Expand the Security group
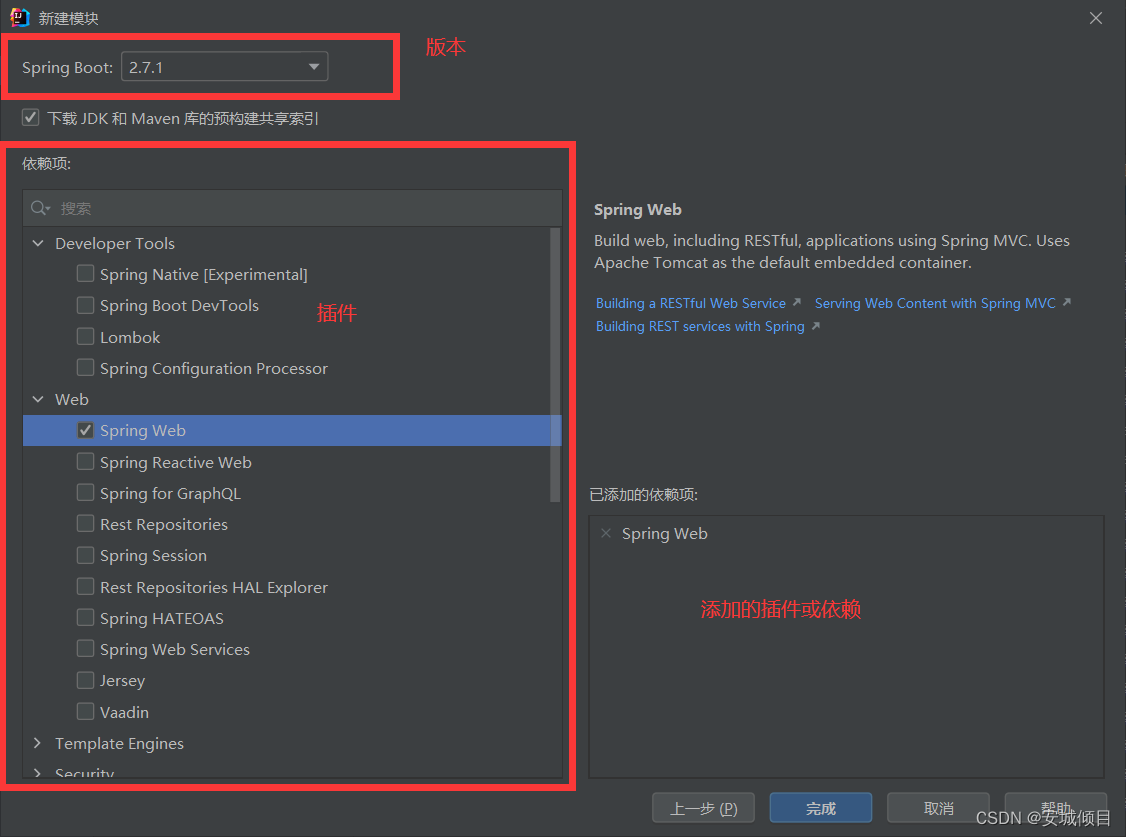Viewport: 1126px width, 837px height. (38, 773)
